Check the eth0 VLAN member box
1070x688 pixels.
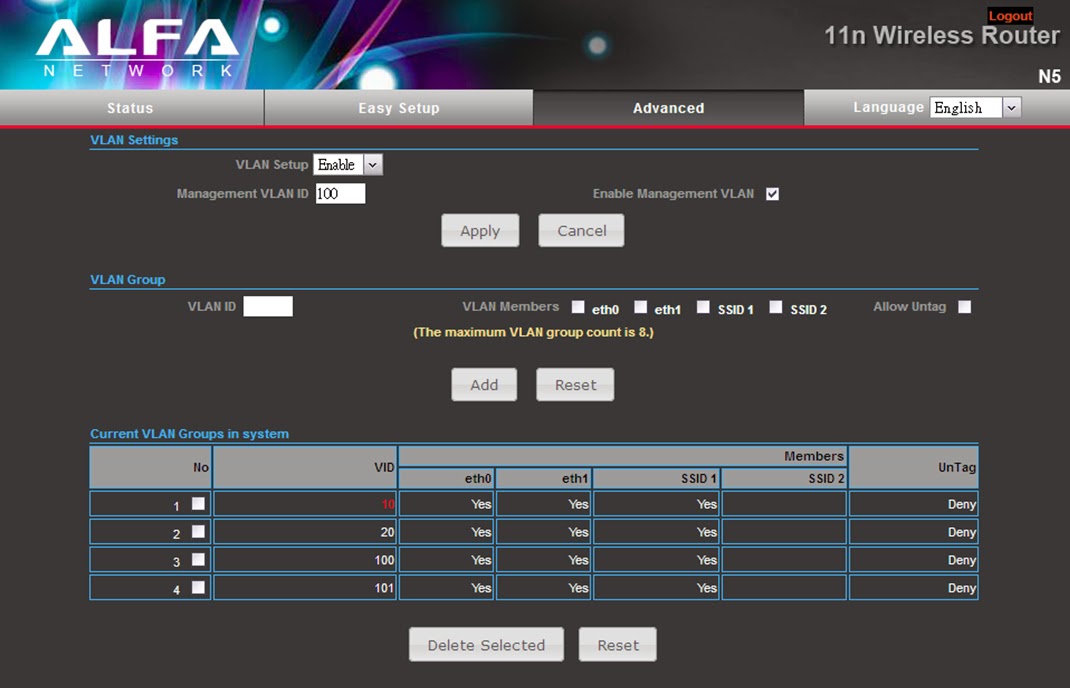(x=578, y=307)
